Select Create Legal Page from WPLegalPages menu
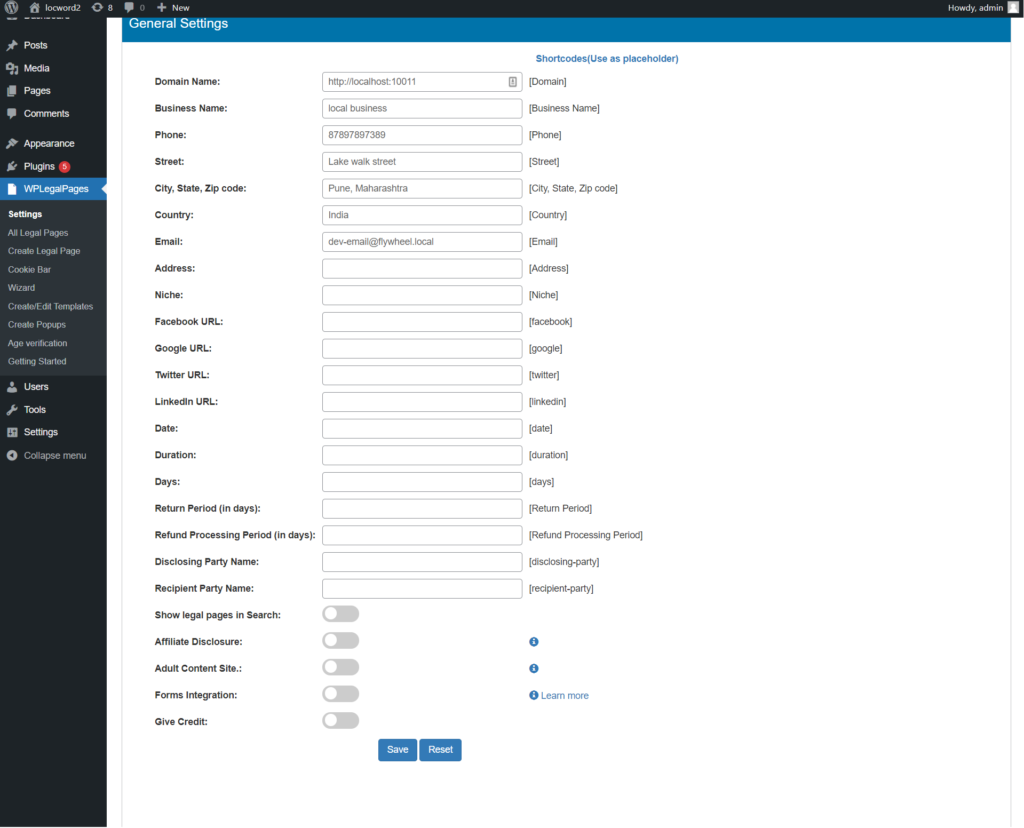Viewport: 1024px width, 828px height. 43,250
